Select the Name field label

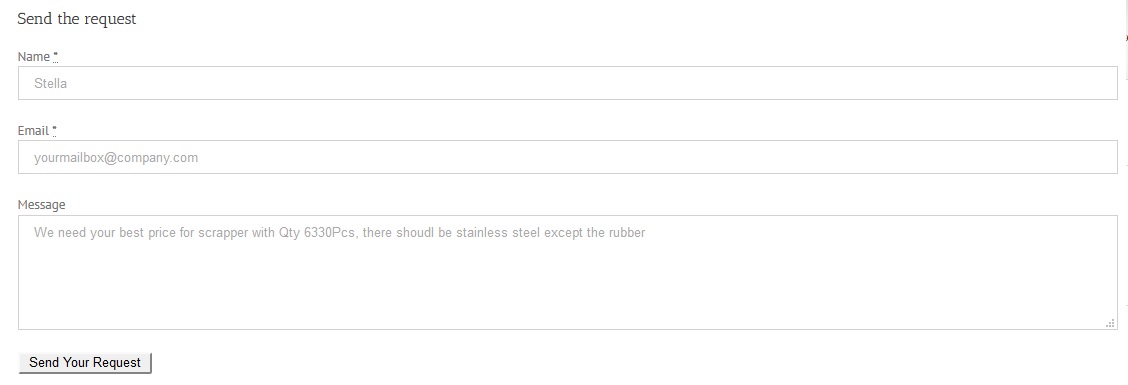click(x=34, y=57)
